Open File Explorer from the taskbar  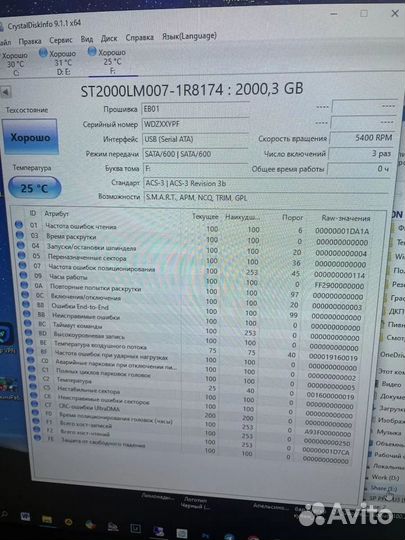click(47, 519)
